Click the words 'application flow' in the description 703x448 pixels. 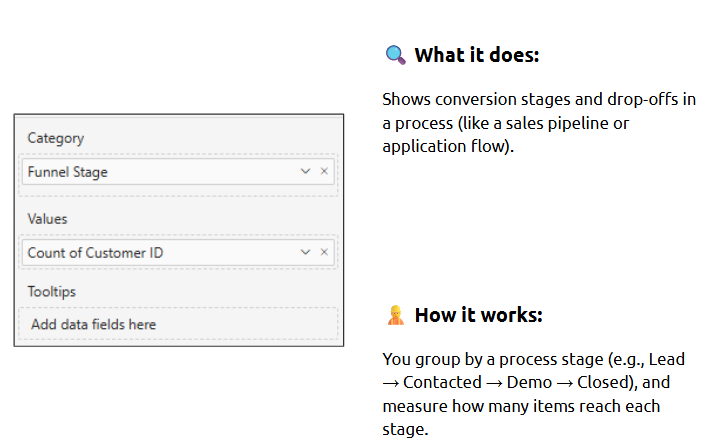coord(442,147)
